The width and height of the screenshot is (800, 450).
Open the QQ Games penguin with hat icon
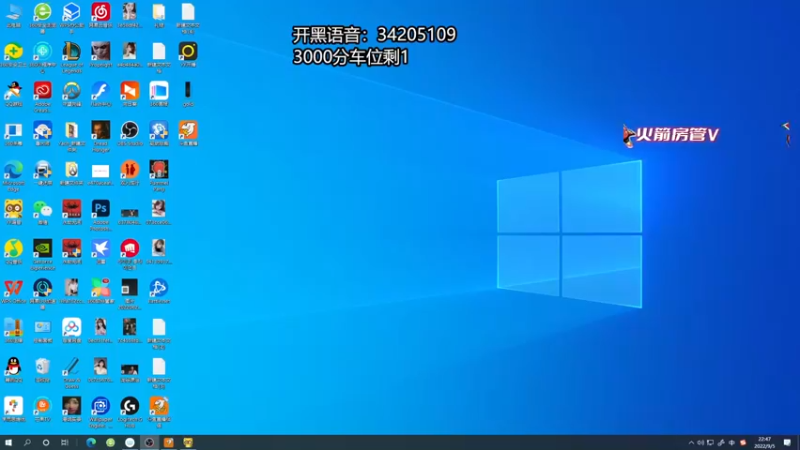pos(13,91)
